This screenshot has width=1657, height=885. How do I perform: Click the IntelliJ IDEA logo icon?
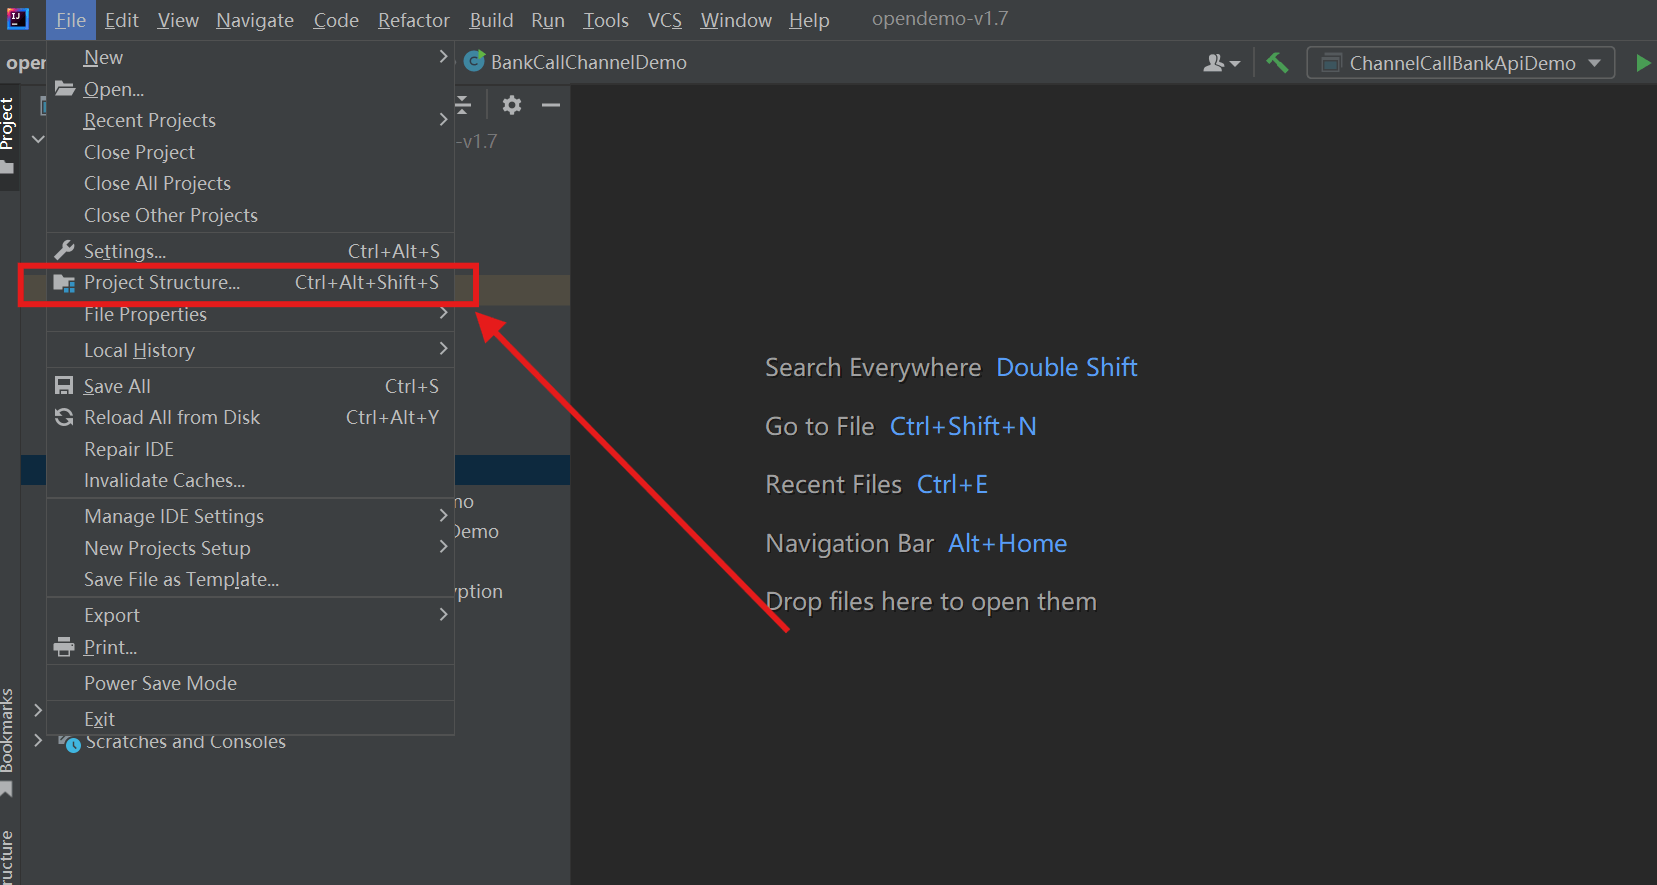point(18,18)
